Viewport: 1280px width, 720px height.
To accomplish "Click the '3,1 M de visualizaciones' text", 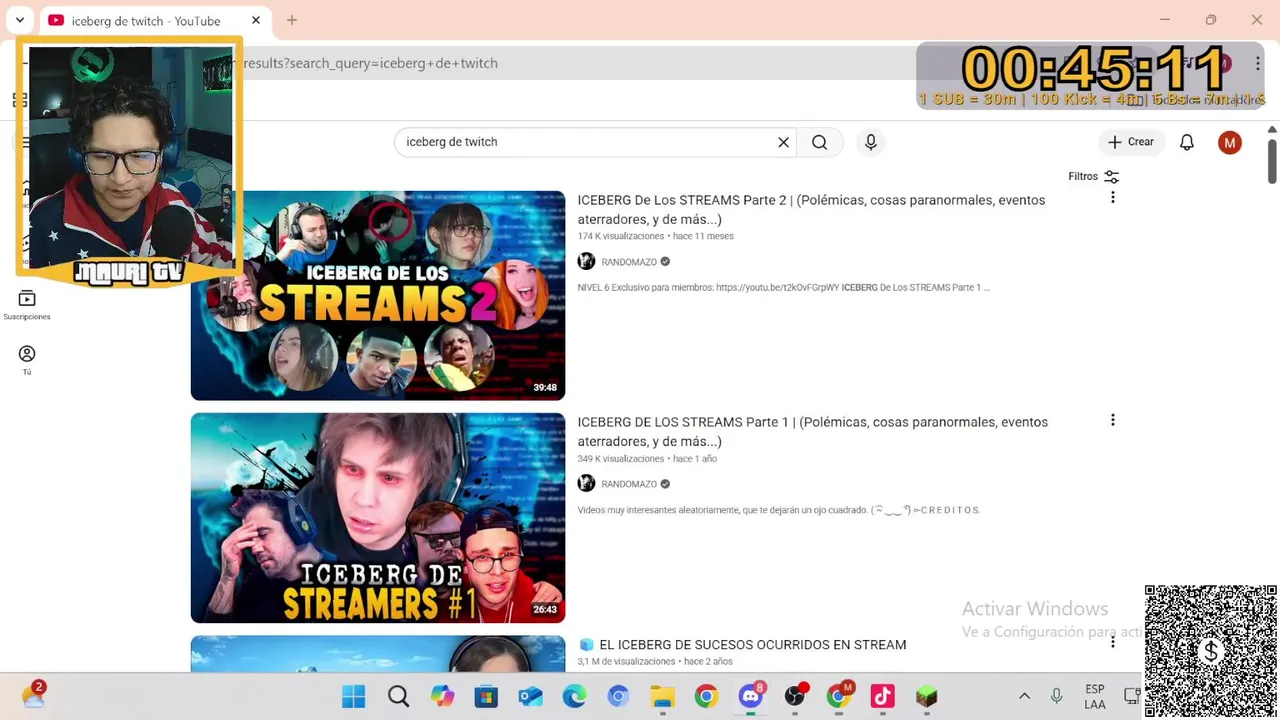I will click(626, 662).
